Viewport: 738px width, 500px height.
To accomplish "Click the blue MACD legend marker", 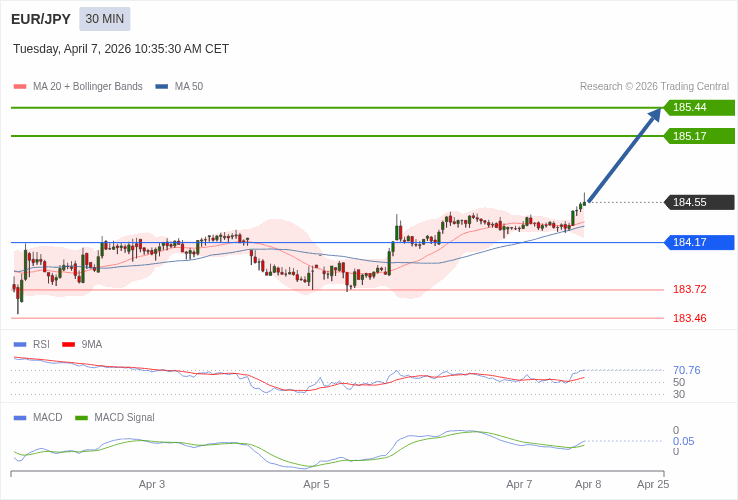I will 20,418.
